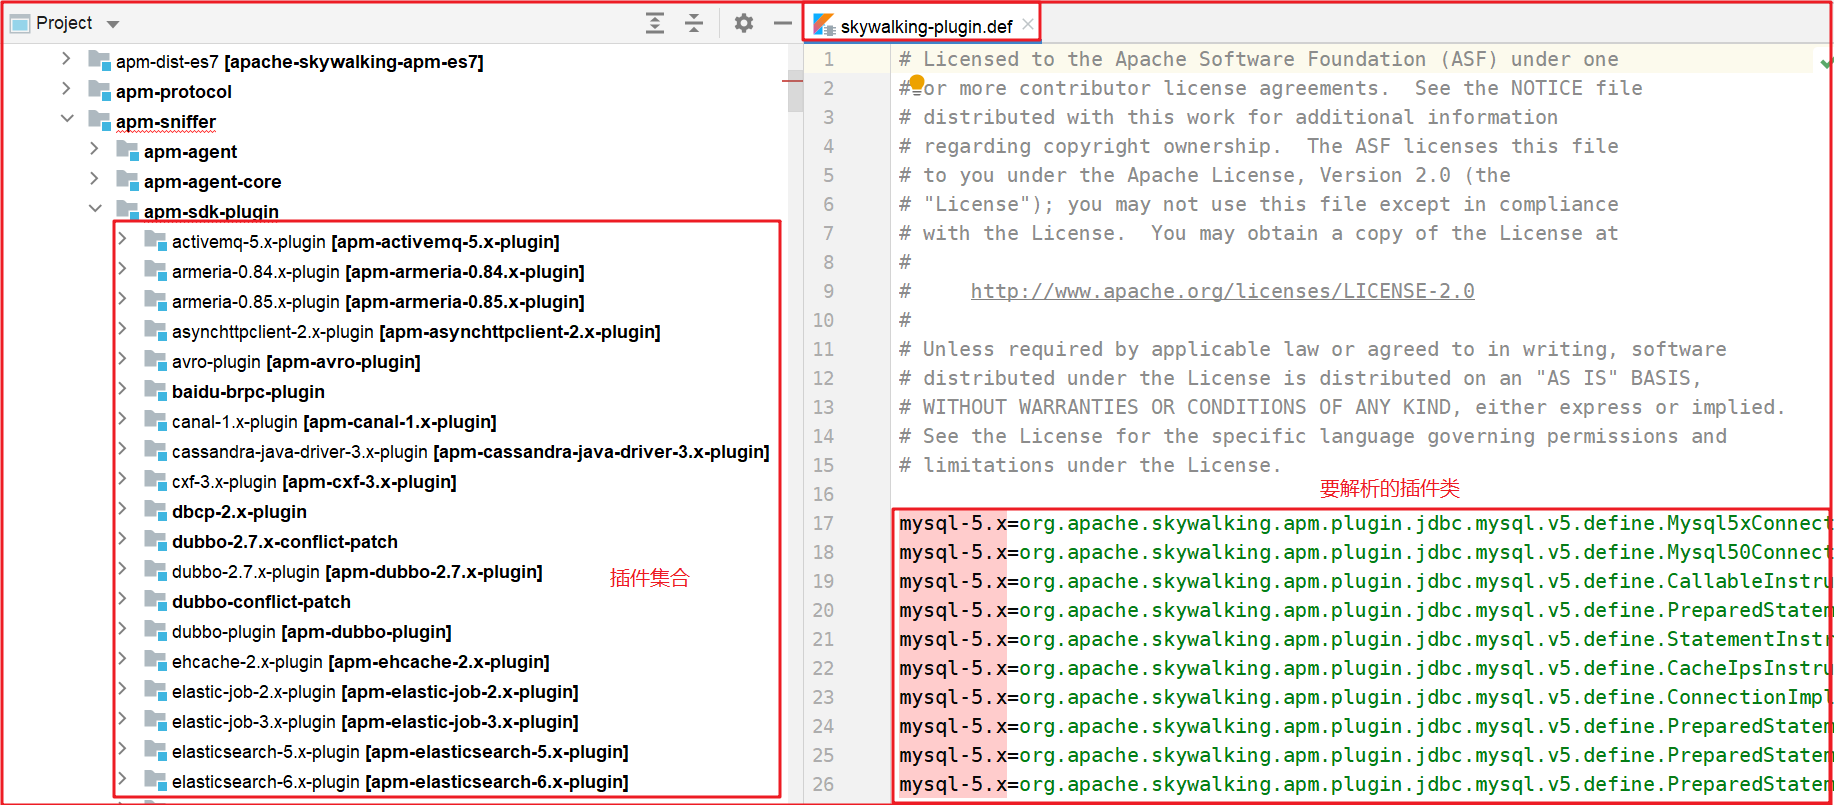Expand apm-dist-es7 module
Screen dimensions: 1834x805
coord(66,60)
